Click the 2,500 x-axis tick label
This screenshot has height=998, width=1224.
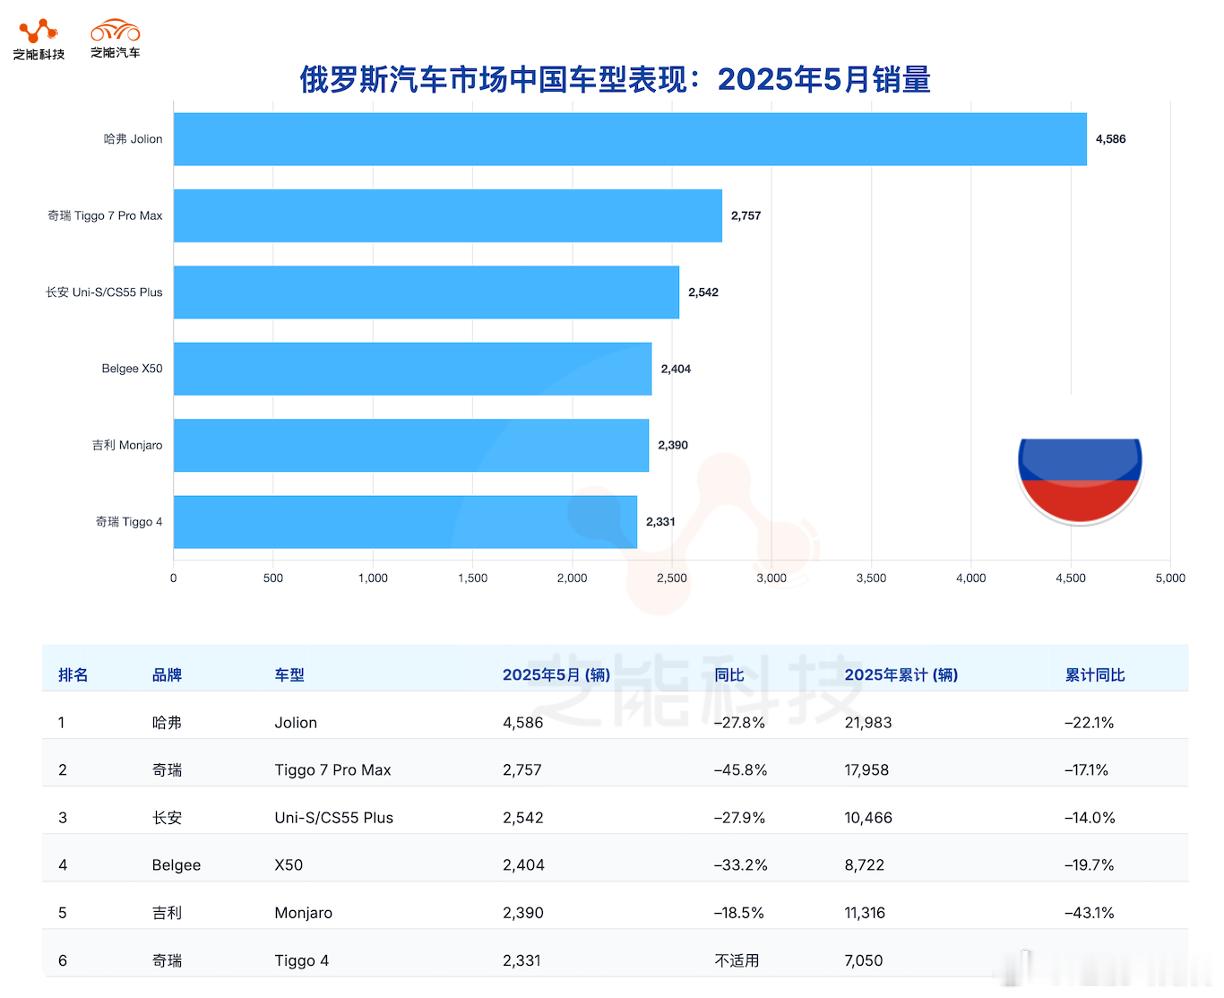click(x=672, y=578)
